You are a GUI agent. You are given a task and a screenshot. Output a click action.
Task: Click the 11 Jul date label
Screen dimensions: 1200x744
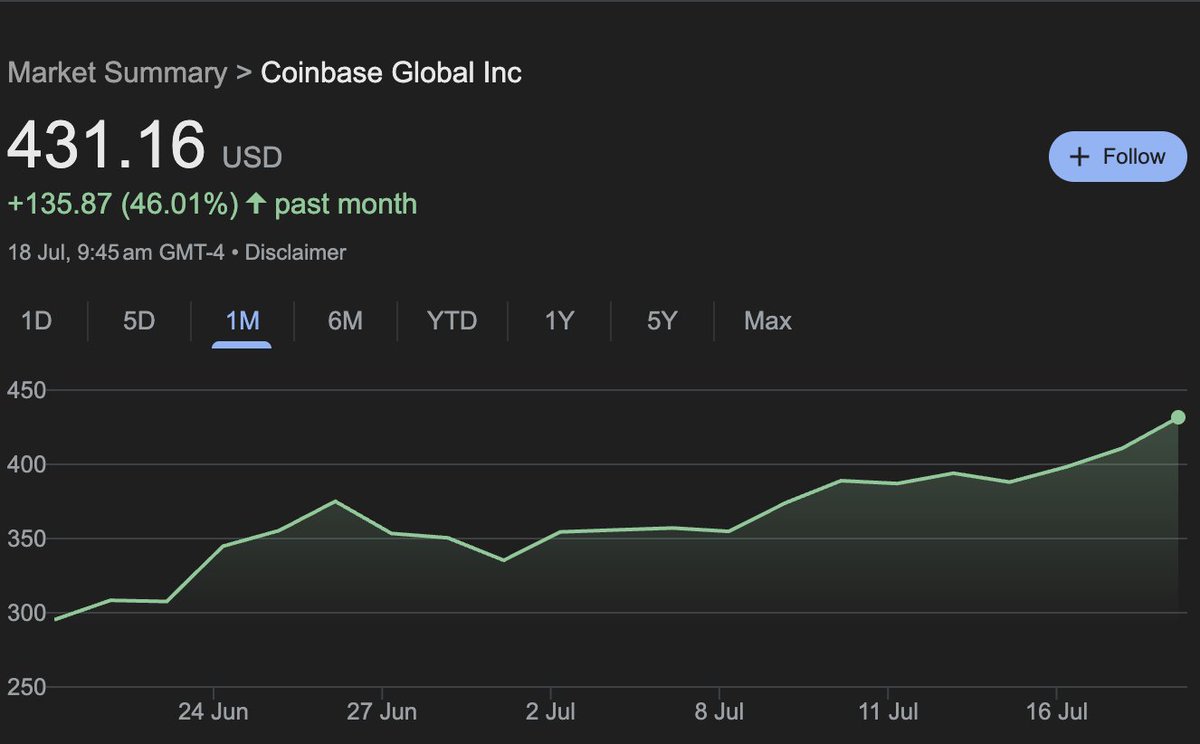[x=889, y=713]
